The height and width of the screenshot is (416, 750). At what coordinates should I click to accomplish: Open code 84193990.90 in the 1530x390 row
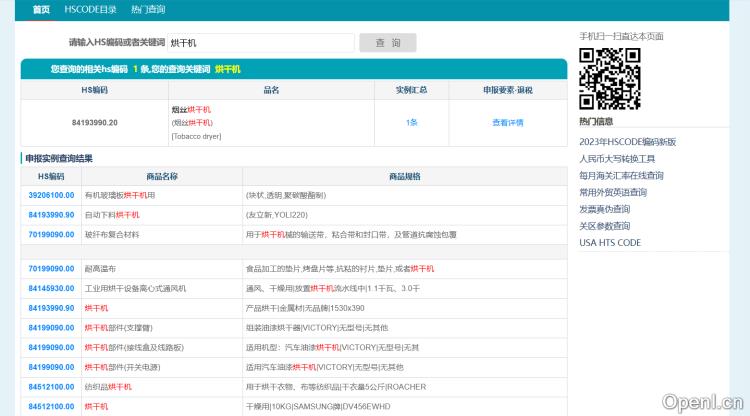pos(51,308)
